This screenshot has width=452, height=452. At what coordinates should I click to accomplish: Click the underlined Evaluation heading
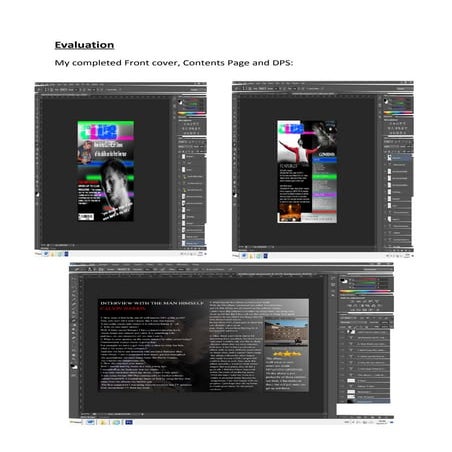[x=84, y=45]
